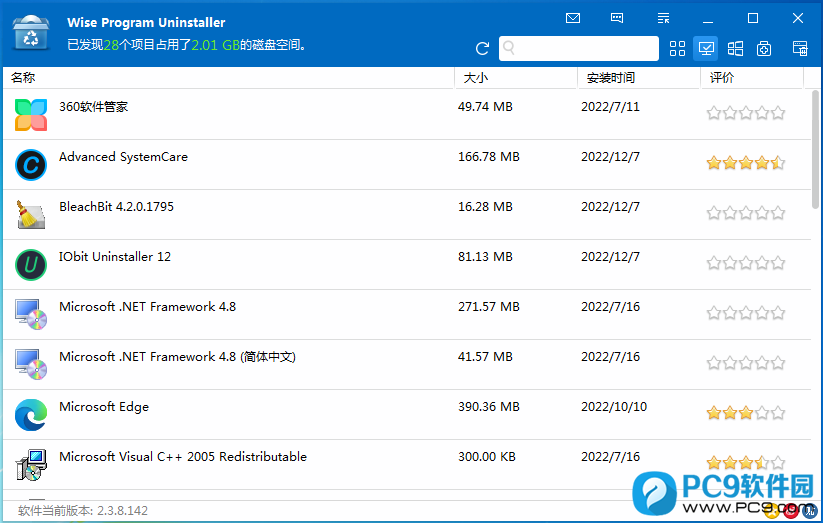Select the Microsoft .NET Framework 4.8 icon
This screenshot has height=523, width=823.
point(31,314)
